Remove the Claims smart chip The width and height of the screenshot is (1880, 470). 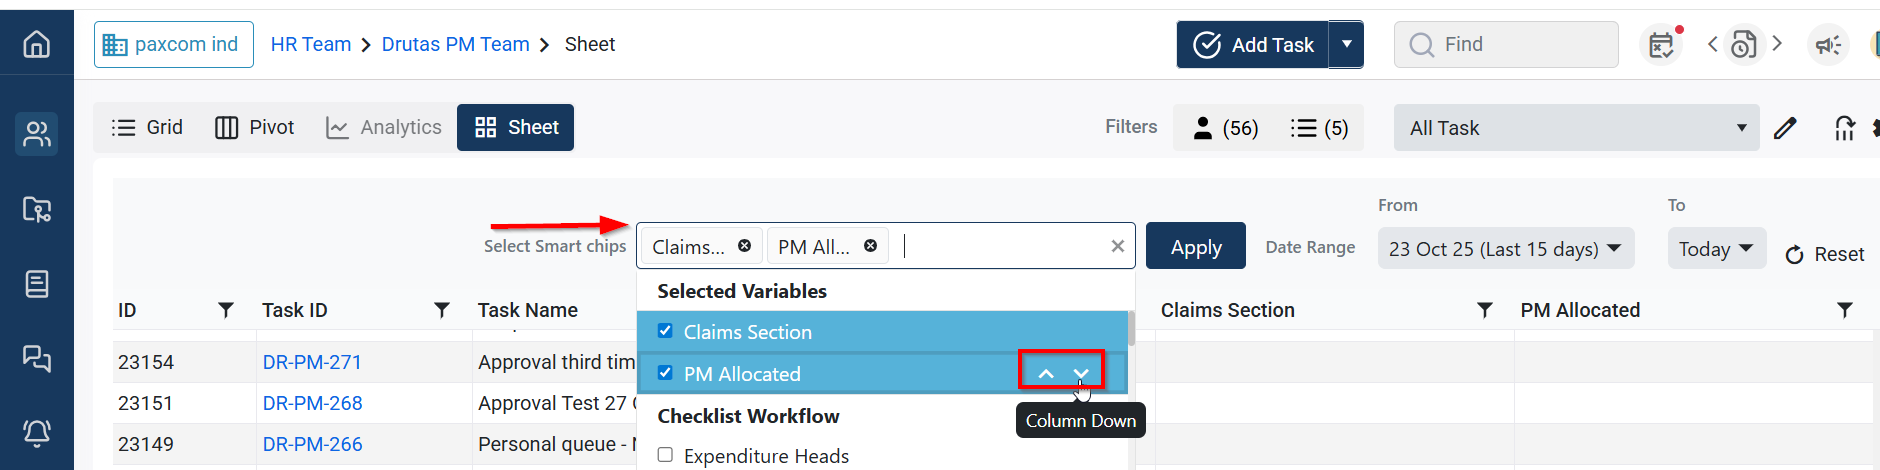[x=745, y=246]
